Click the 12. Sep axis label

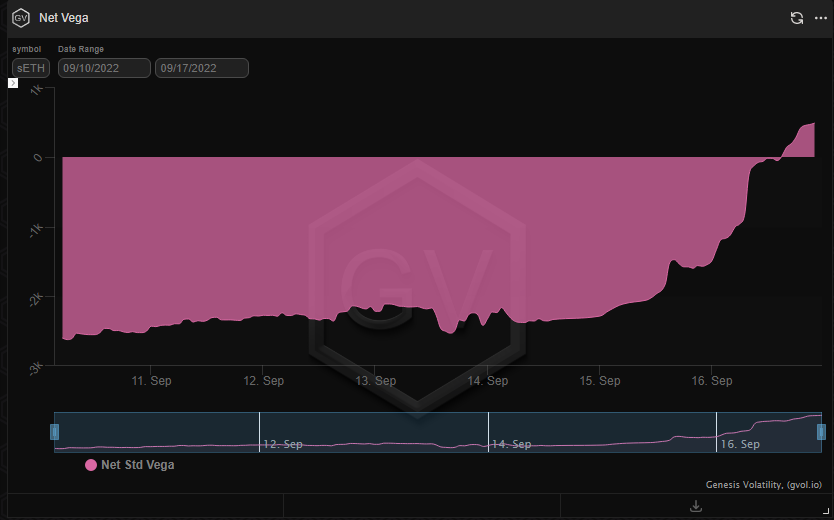pos(263,381)
